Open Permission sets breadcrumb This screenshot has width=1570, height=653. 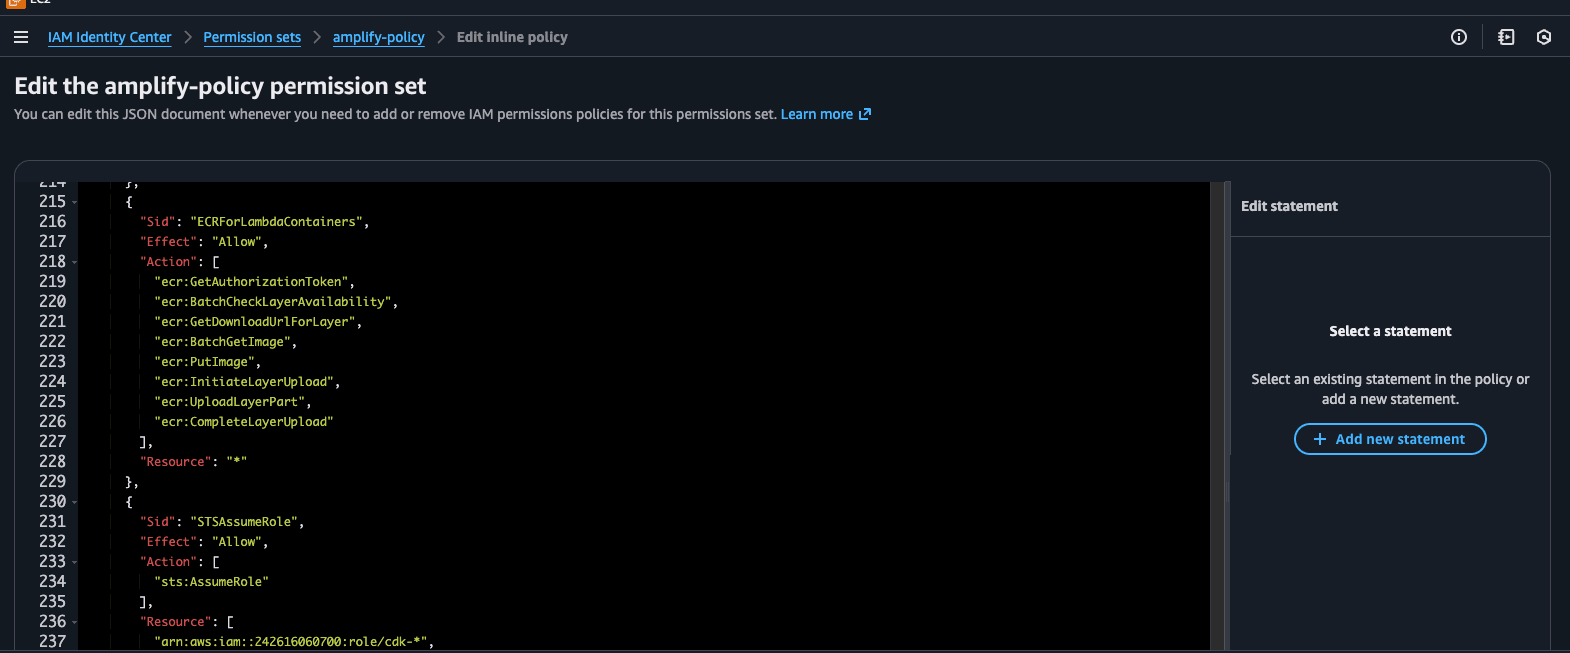pyautogui.click(x=252, y=37)
